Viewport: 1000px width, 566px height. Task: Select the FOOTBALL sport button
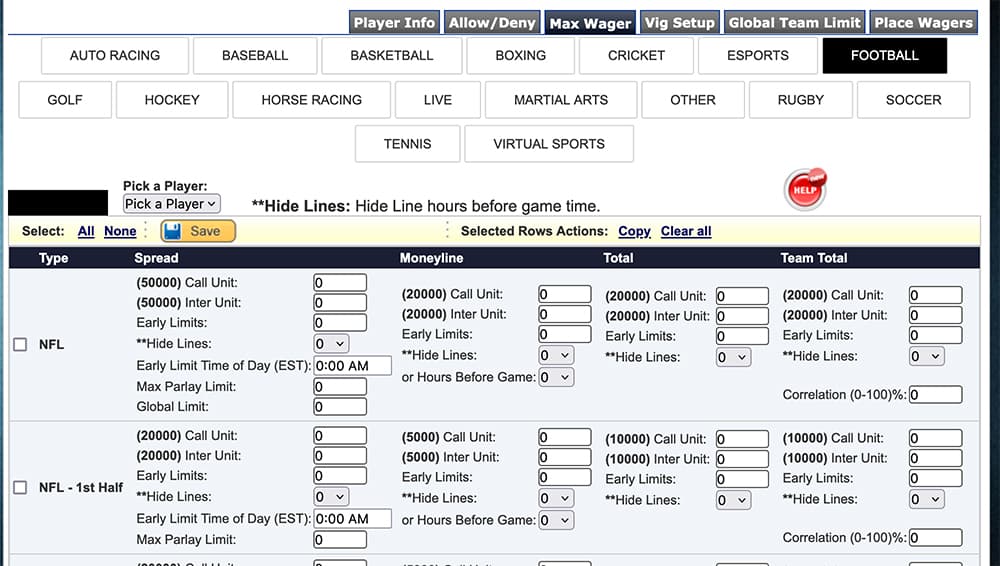pyautogui.click(x=885, y=56)
